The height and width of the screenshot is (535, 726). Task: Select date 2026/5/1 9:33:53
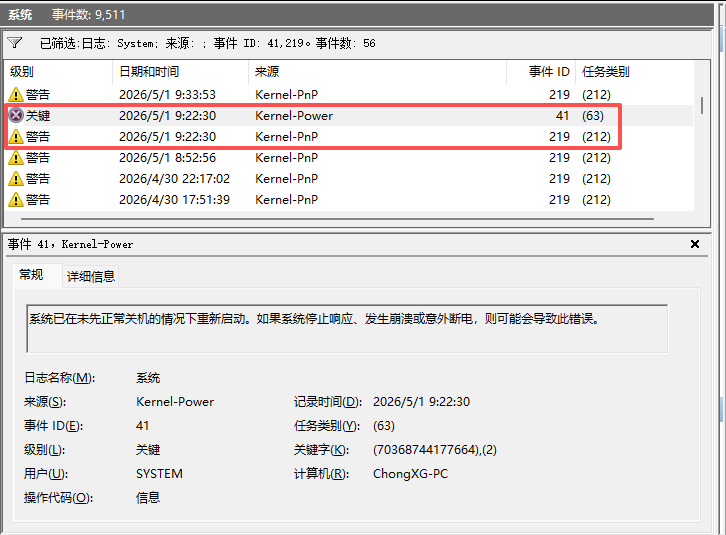168,94
